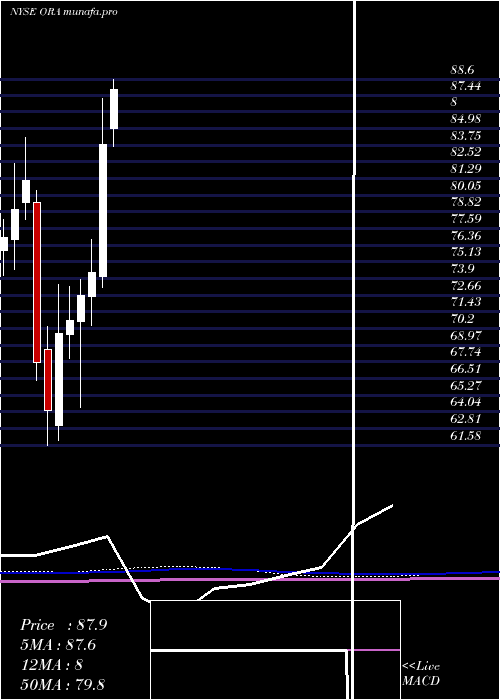Click the Live MACD label
The height and width of the screenshot is (700, 500).
(421, 674)
